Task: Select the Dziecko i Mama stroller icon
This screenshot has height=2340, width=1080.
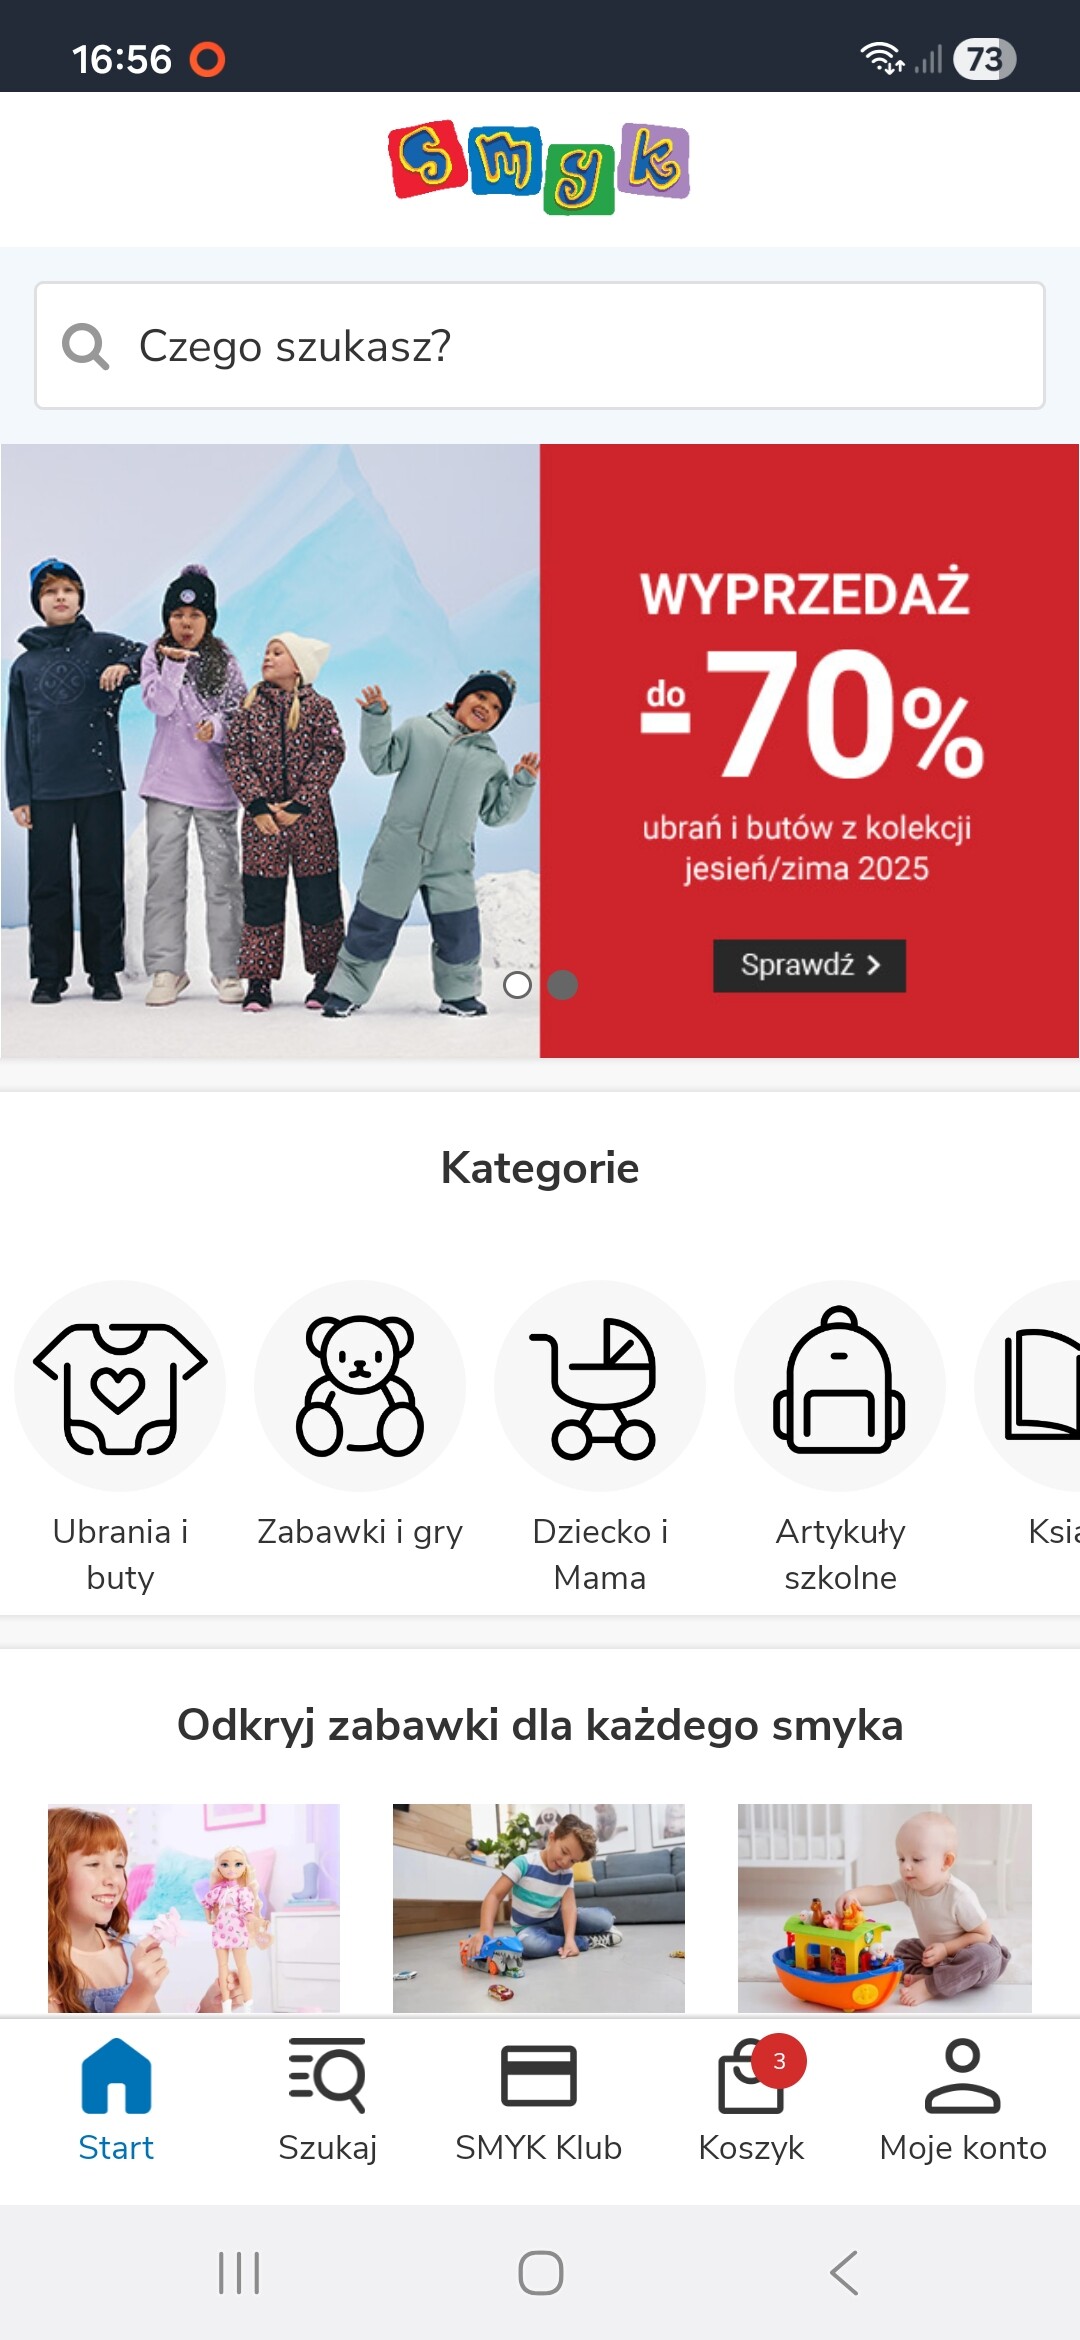Action: pos(600,1386)
